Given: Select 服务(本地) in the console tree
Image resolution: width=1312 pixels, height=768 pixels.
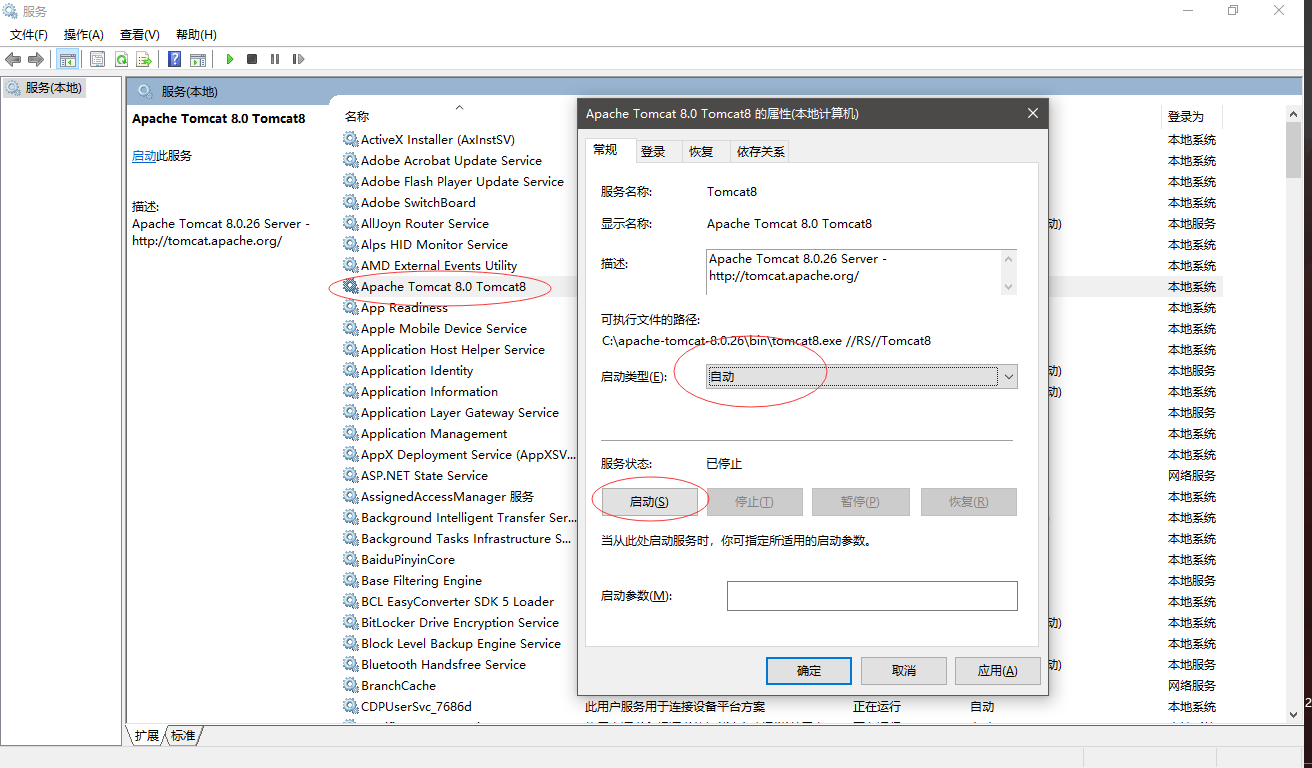Looking at the screenshot, I should 54,88.
